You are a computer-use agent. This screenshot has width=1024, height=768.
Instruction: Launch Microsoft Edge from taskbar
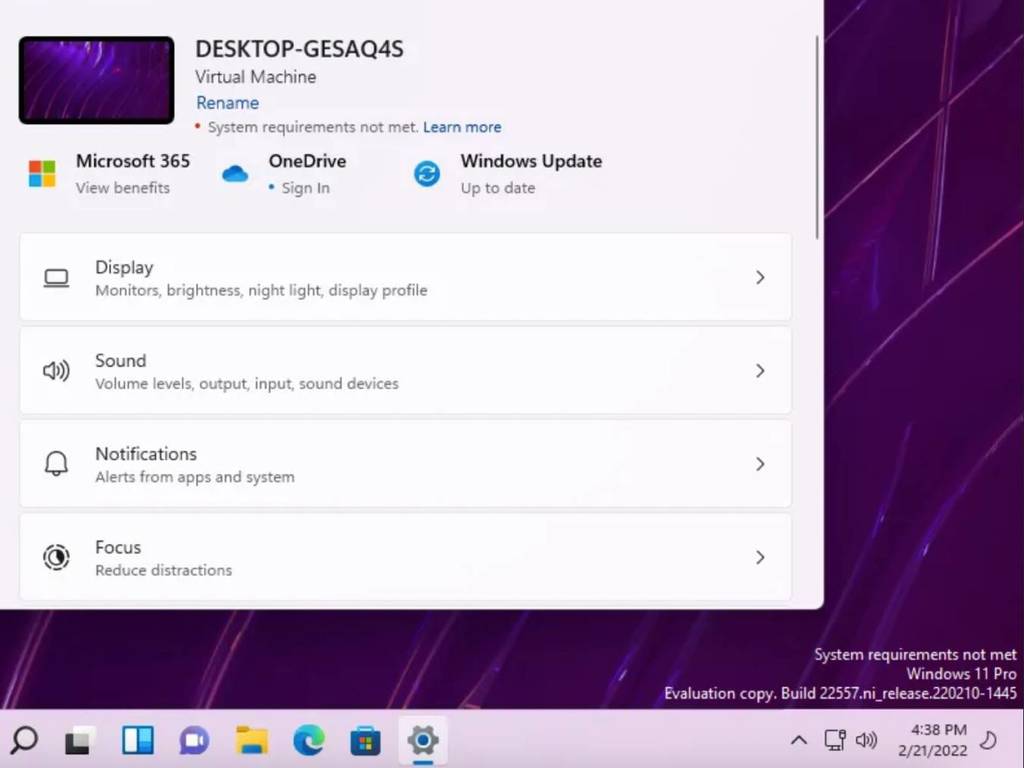pyautogui.click(x=308, y=740)
